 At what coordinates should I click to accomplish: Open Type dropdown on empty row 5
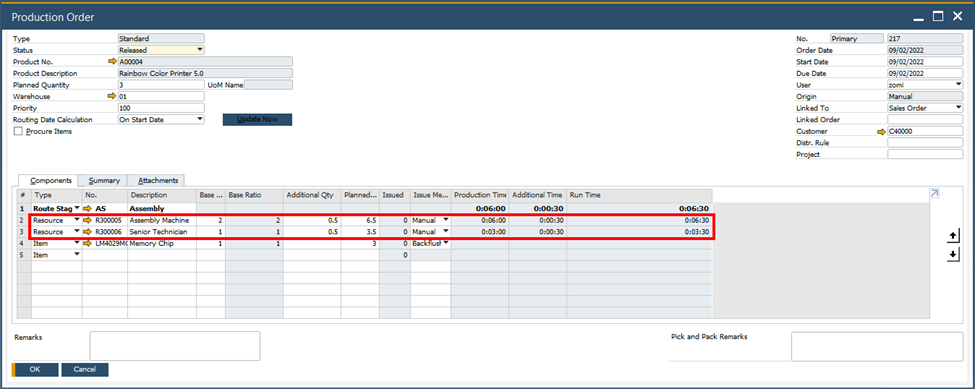click(x=77, y=255)
